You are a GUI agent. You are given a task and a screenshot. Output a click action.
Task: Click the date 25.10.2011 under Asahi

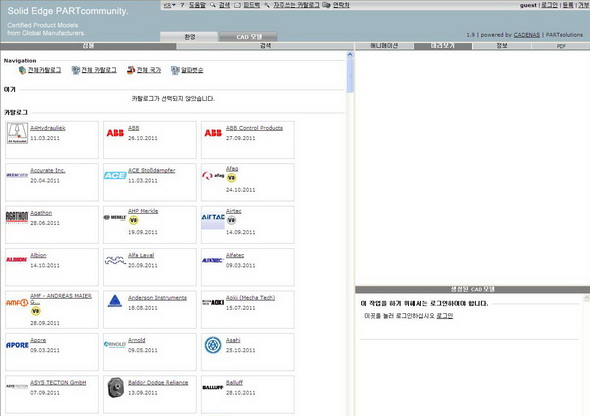[x=240, y=350]
